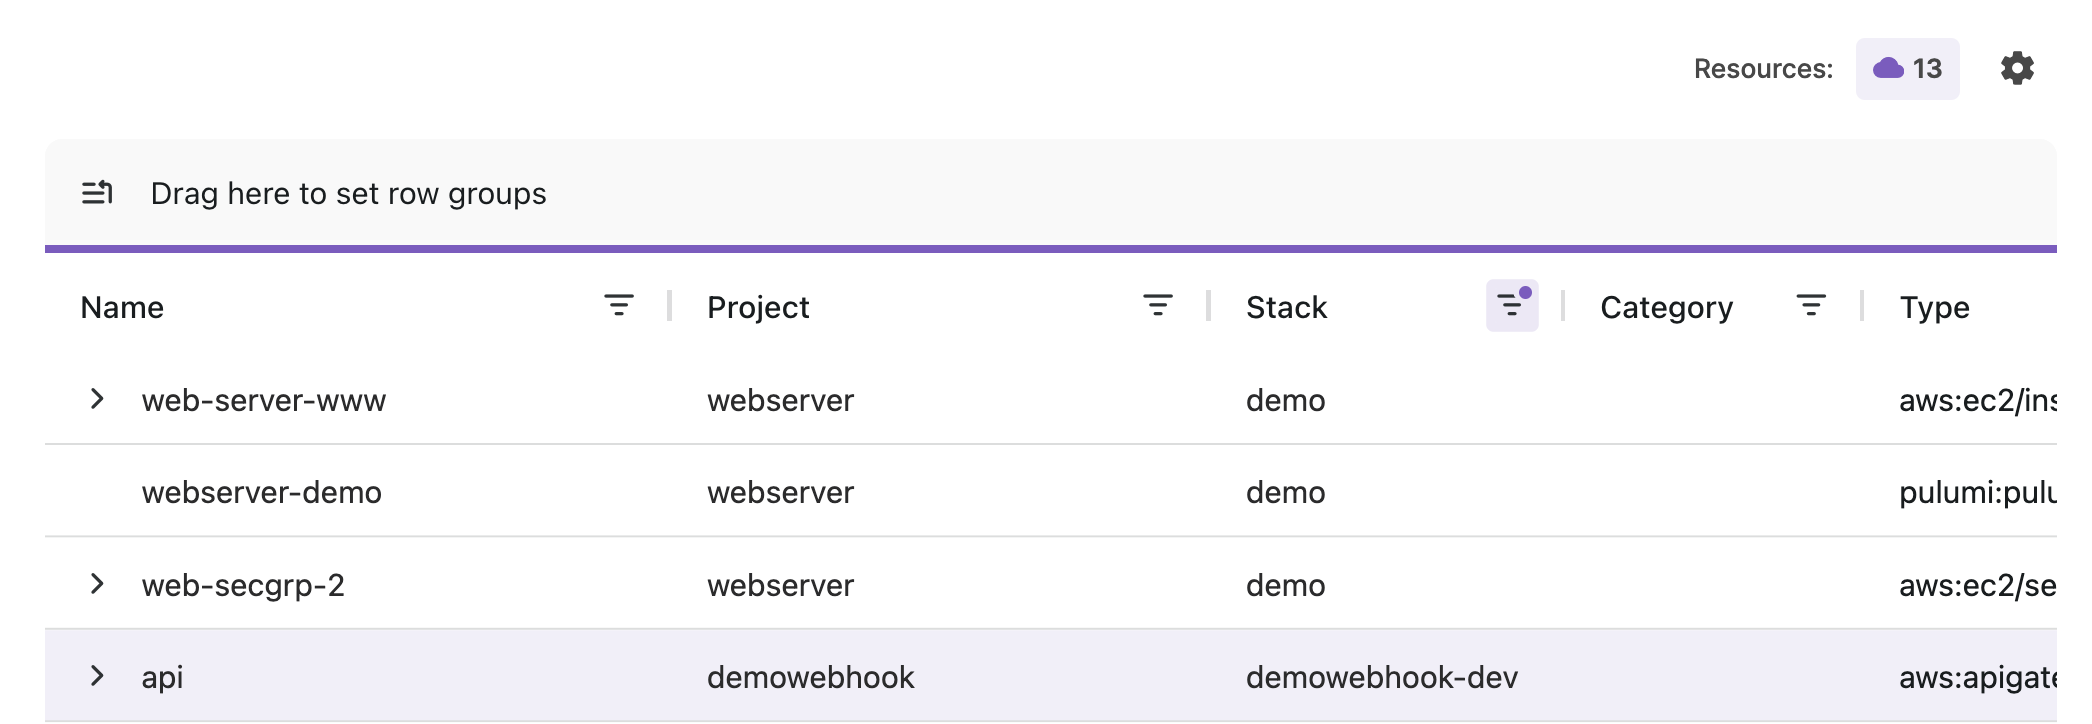Open the settings gear icon

tap(2017, 68)
